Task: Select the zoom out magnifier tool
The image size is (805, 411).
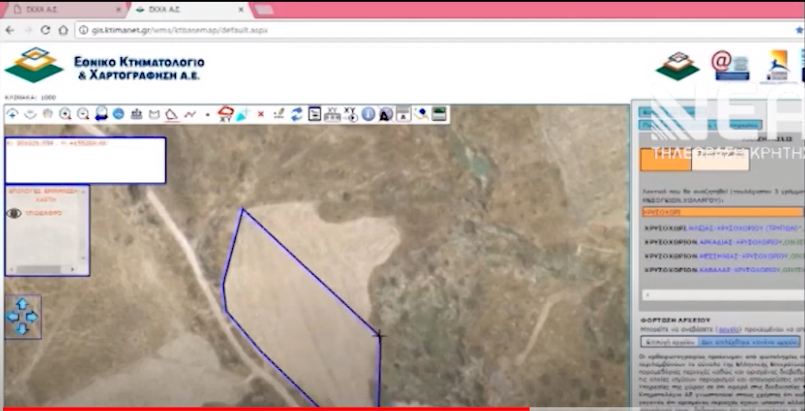Action: [83, 114]
